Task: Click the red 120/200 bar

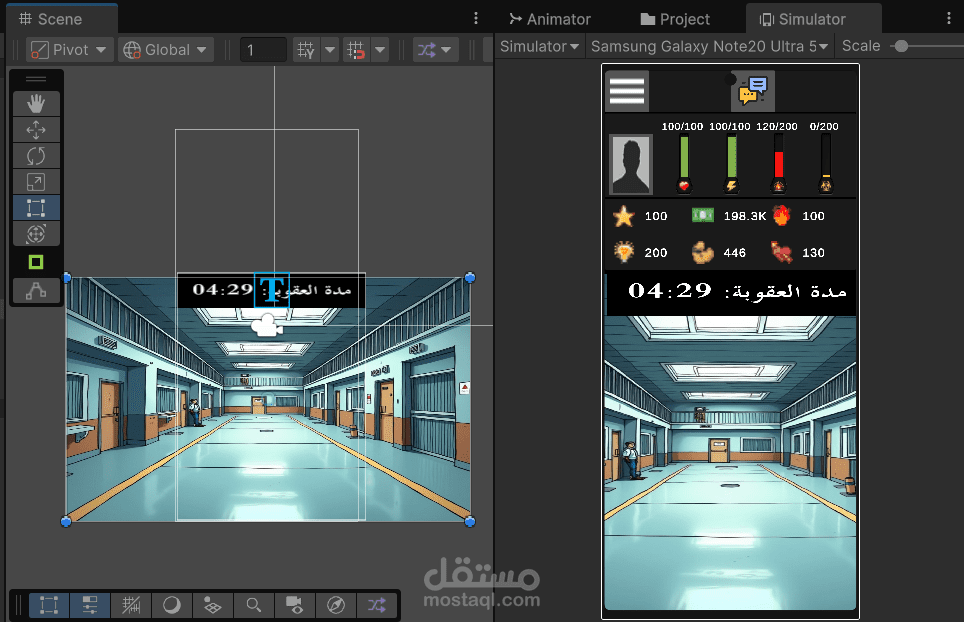Action: 778,163
